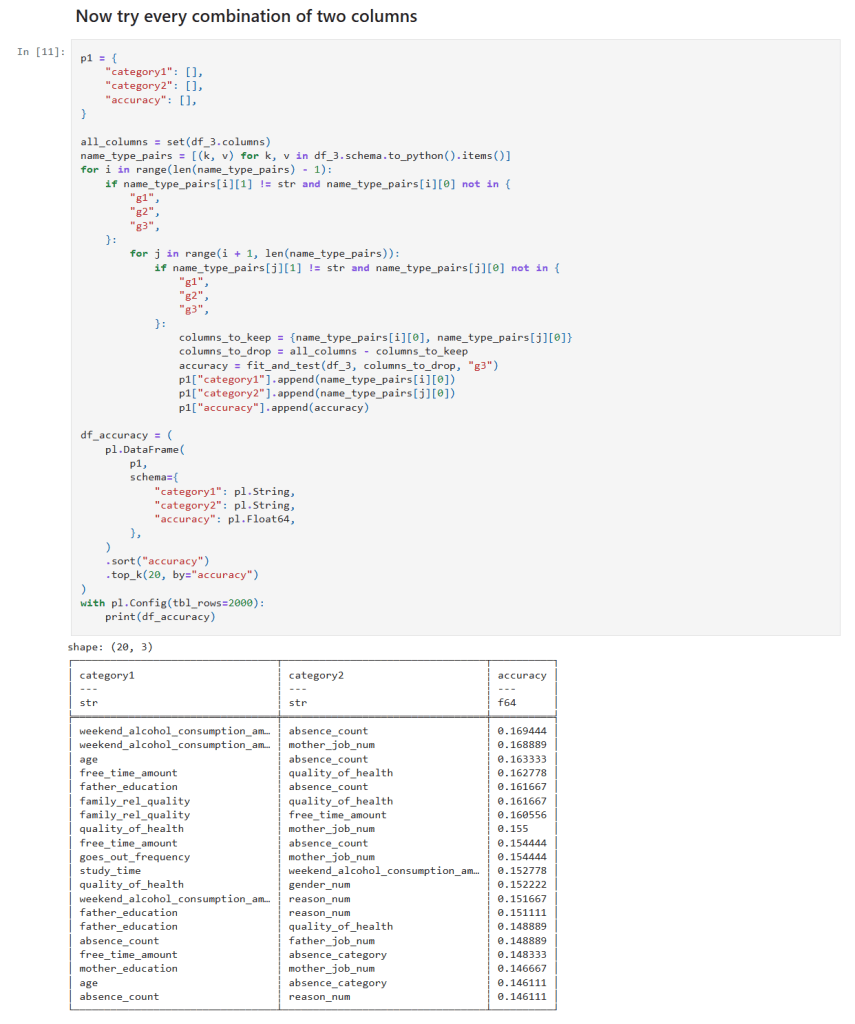Click the category2 column header in output table
Screen dimensions: 855x1024
click(316, 675)
